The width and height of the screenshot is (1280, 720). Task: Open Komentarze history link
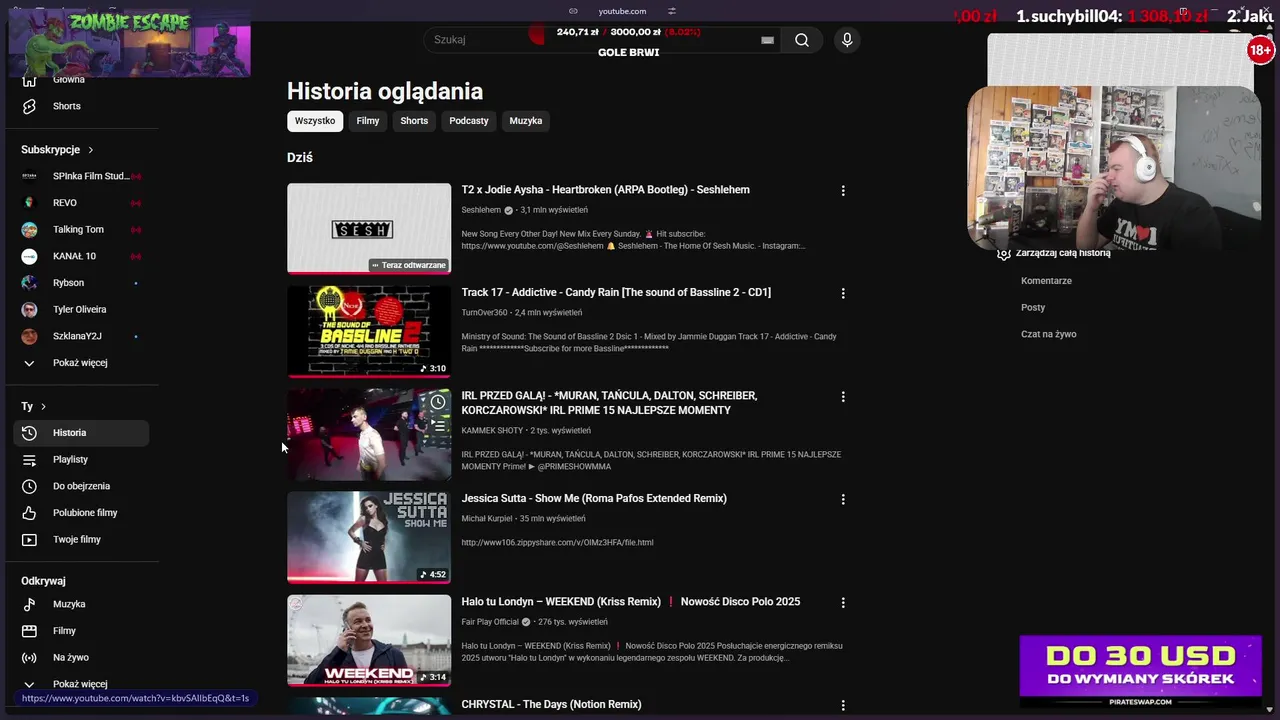pos(1046,281)
